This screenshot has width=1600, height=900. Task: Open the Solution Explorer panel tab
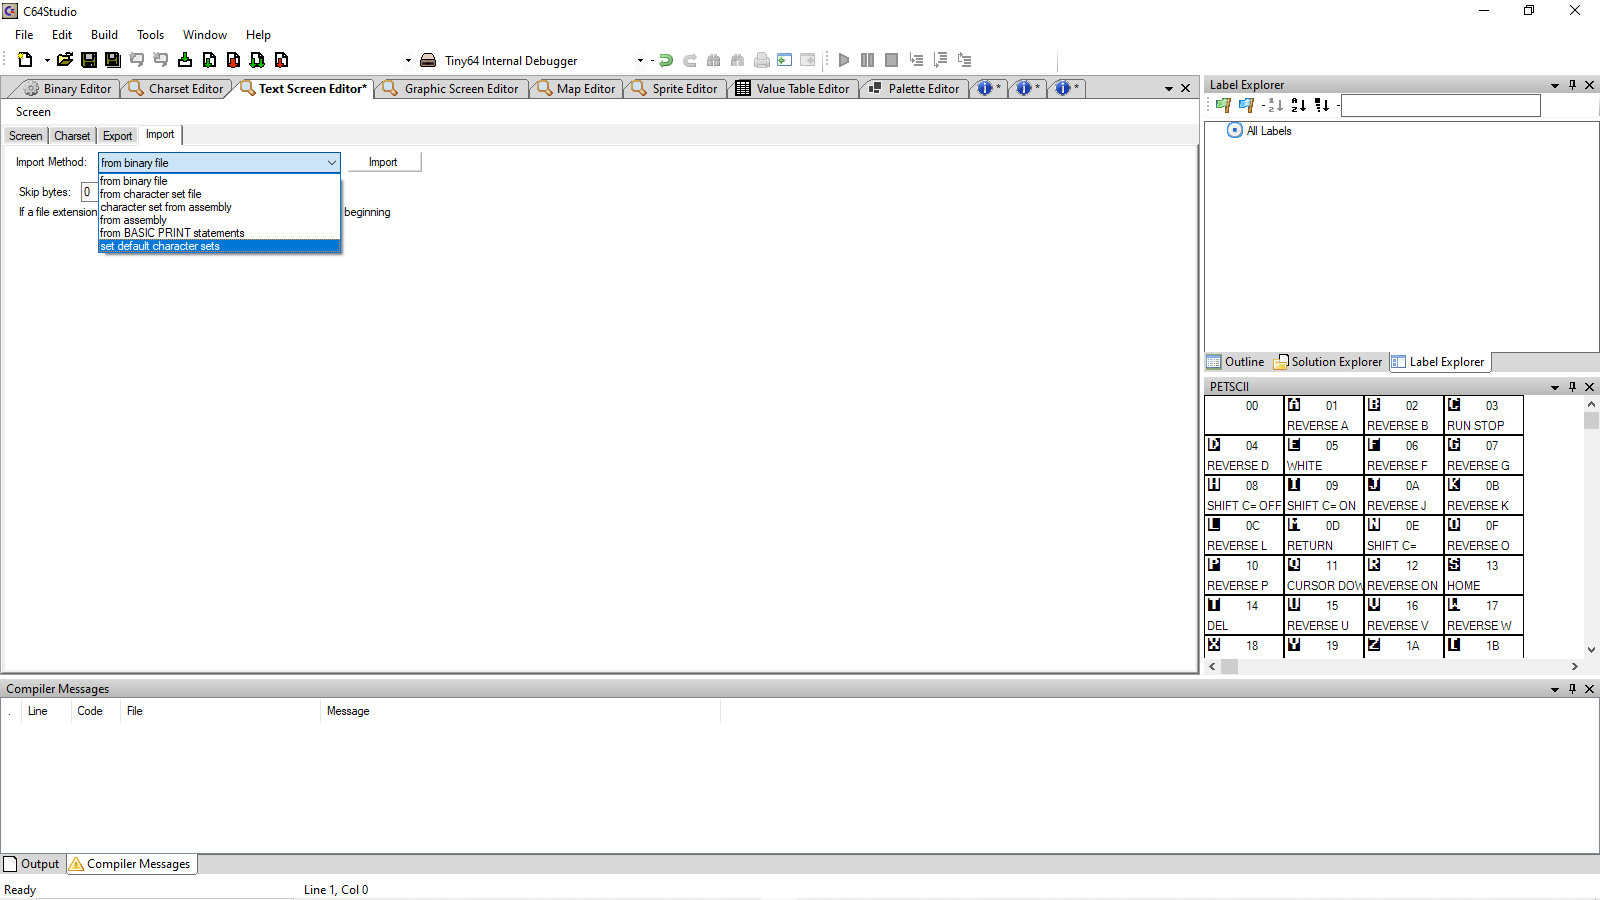coord(1328,362)
